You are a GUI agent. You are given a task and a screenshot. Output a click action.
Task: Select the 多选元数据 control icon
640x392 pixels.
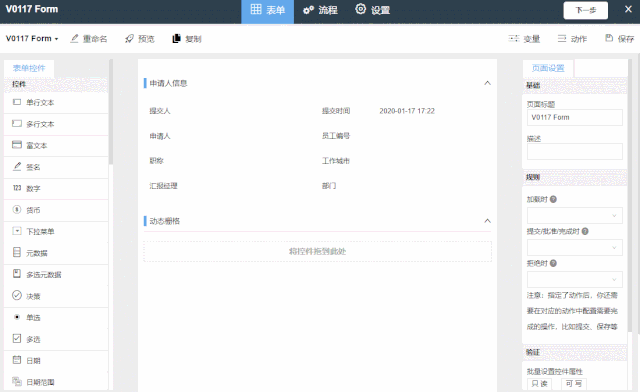(x=17, y=274)
